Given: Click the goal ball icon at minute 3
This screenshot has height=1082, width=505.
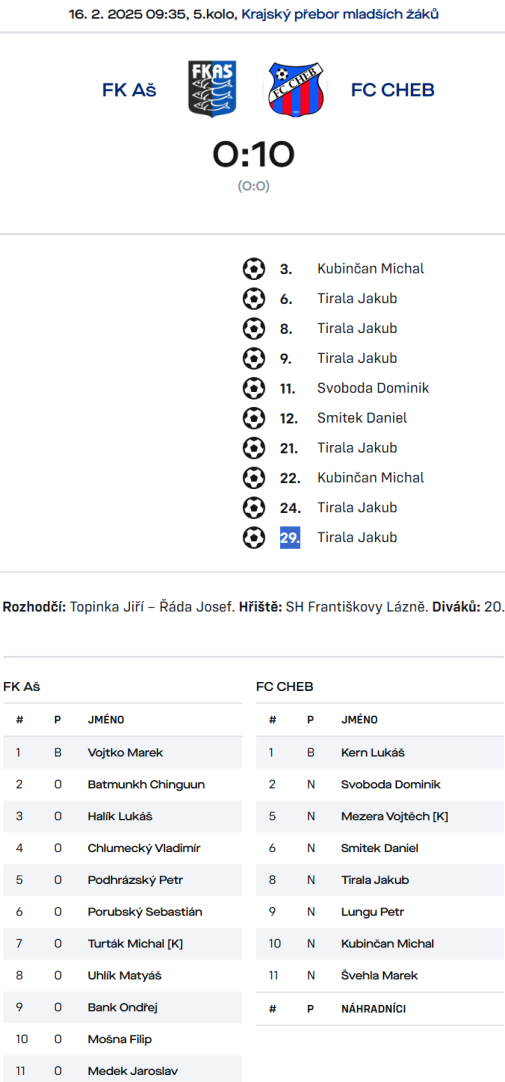Looking at the screenshot, I should pyautogui.click(x=254, y=268).
